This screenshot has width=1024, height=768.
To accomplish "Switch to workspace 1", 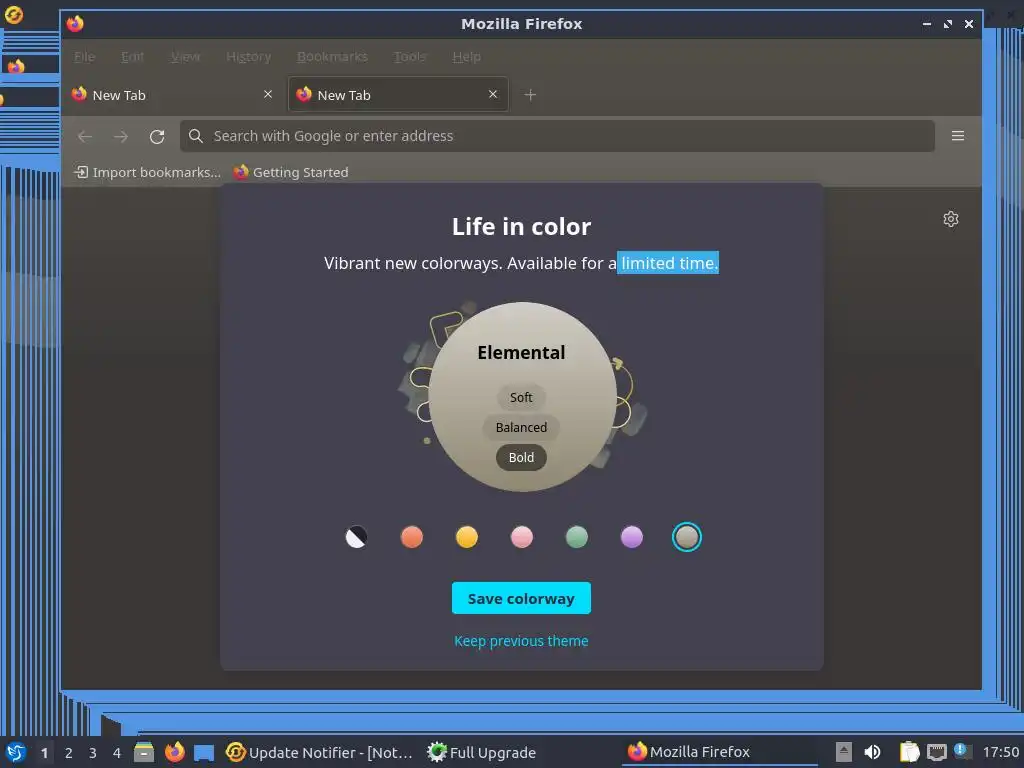I will (44, 753).
